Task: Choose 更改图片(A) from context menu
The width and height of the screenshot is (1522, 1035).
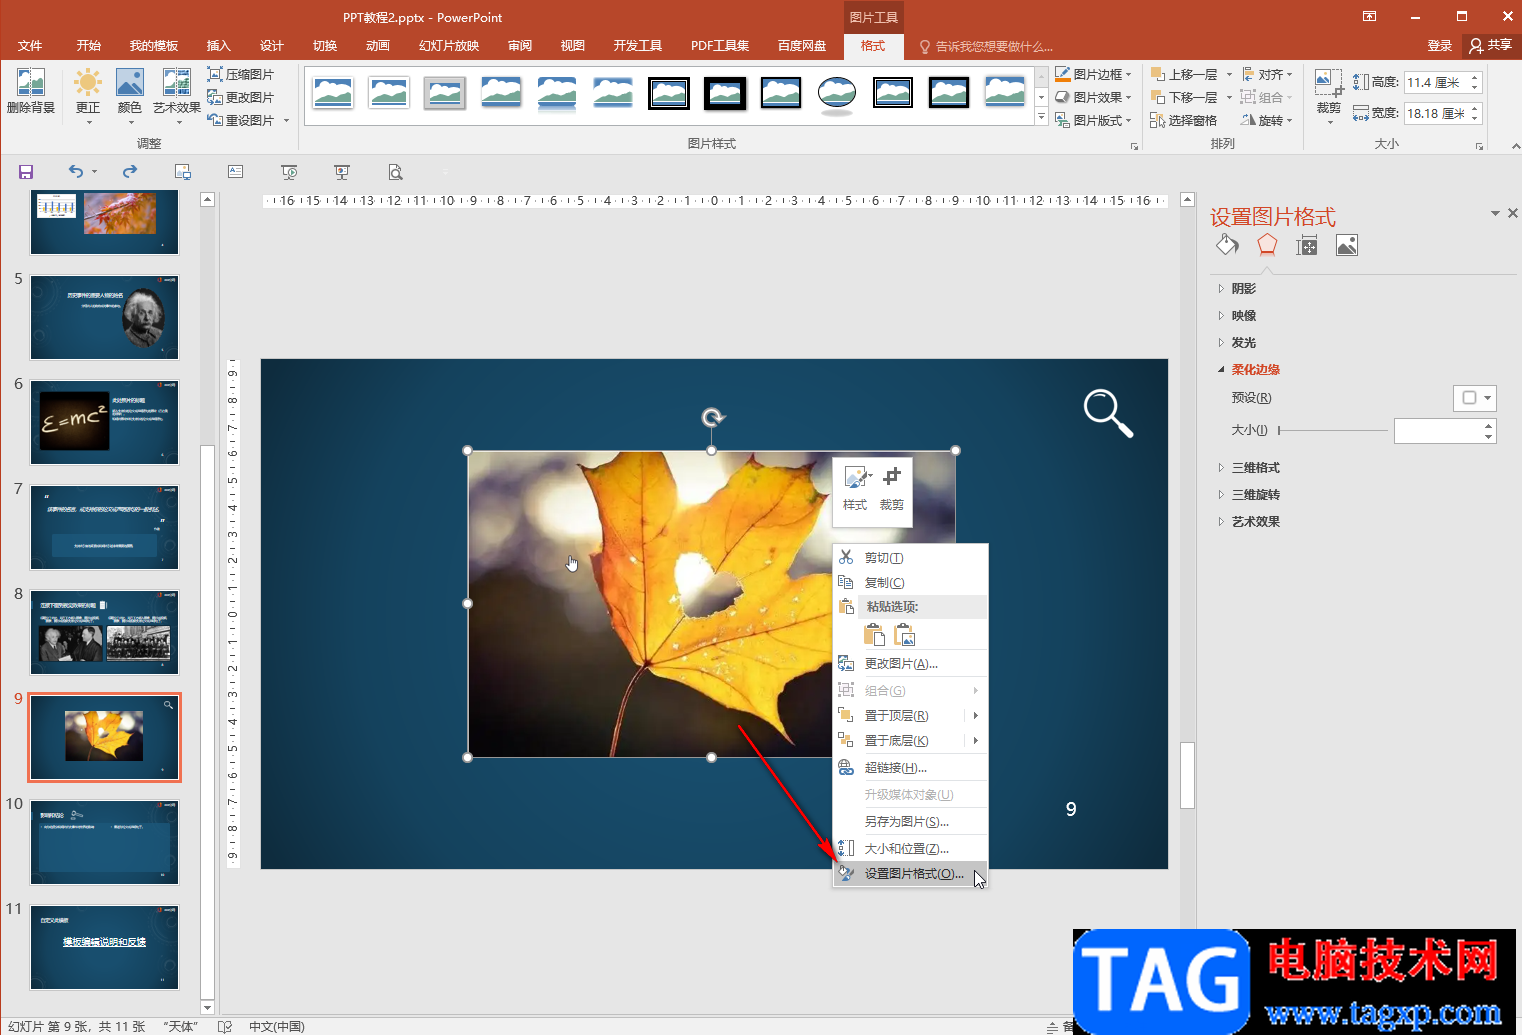Action: click(911, 664)
